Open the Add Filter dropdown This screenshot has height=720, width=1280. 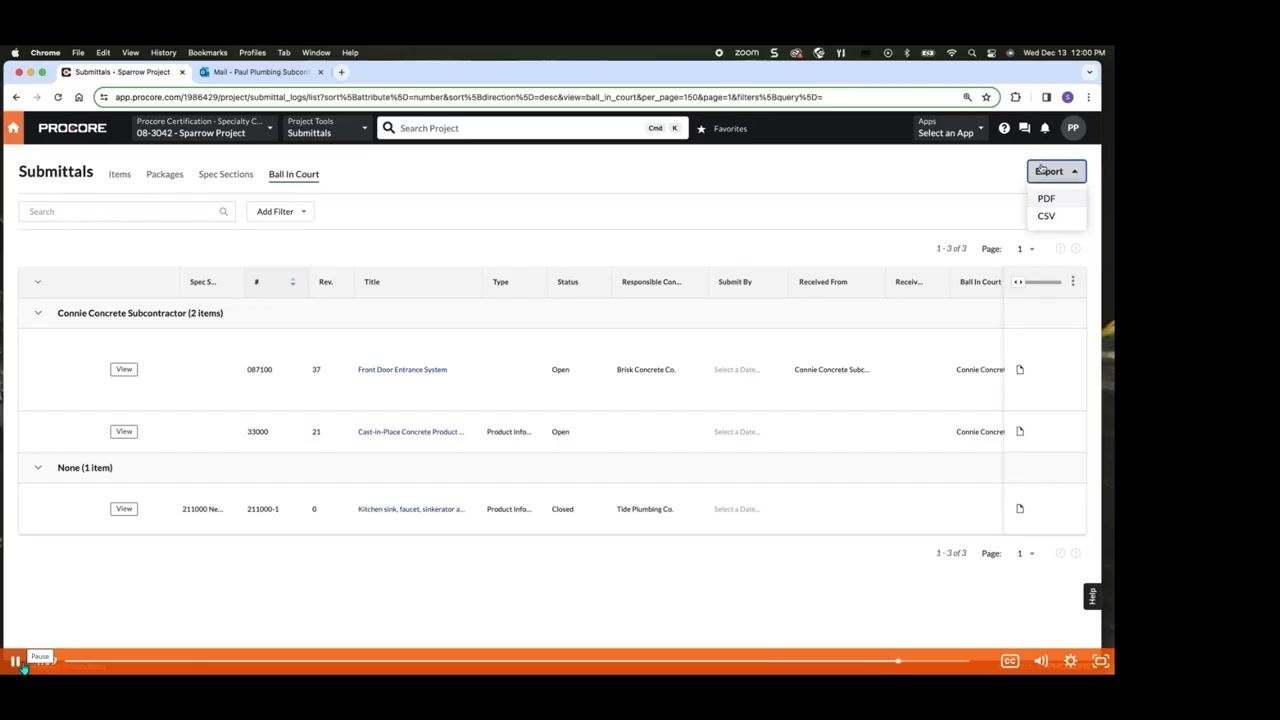pyautogui.click(x=281, y=212)
